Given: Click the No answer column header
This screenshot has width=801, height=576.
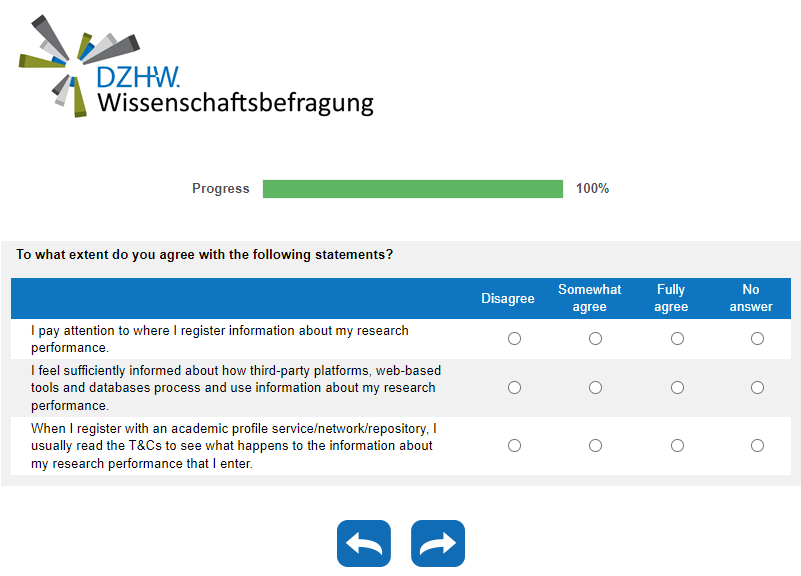Looking at the screenshot, I should 751,298.
